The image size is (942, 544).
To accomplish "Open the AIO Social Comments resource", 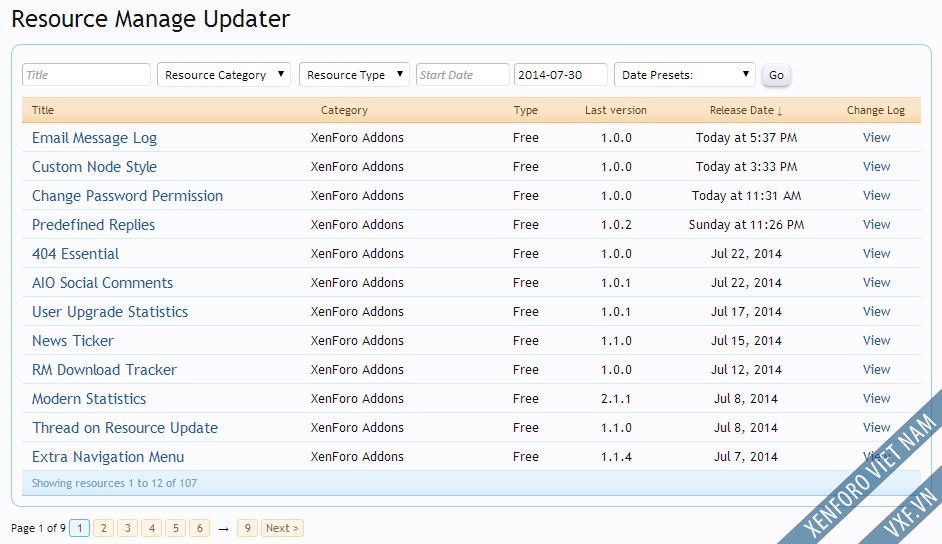I will [102, 283].
